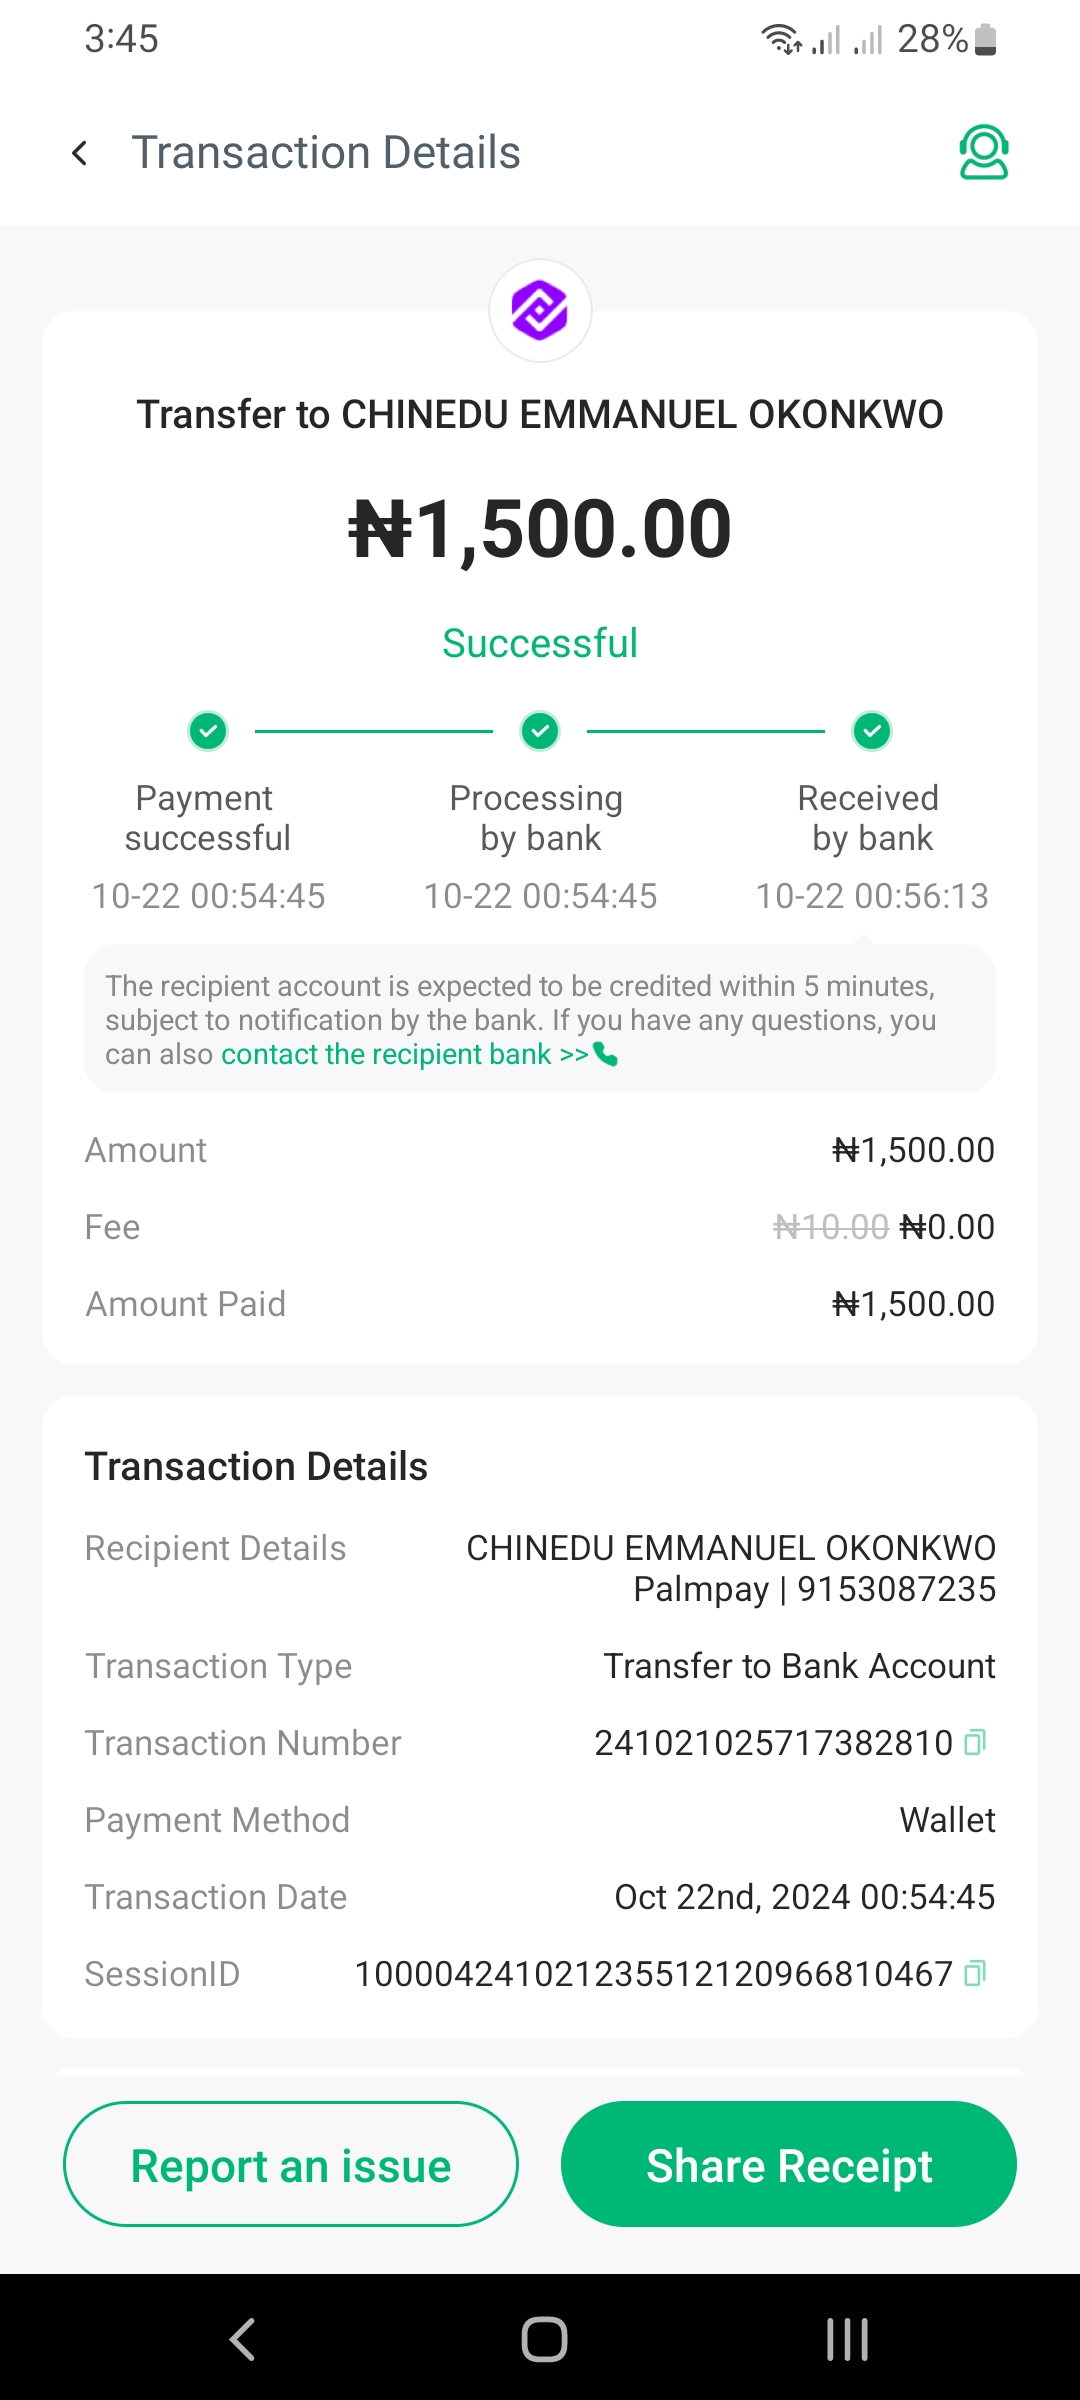The image size is (1080, 2400).
Task: Tap Share Receipt button
Action: click(x=789, y=2165)
